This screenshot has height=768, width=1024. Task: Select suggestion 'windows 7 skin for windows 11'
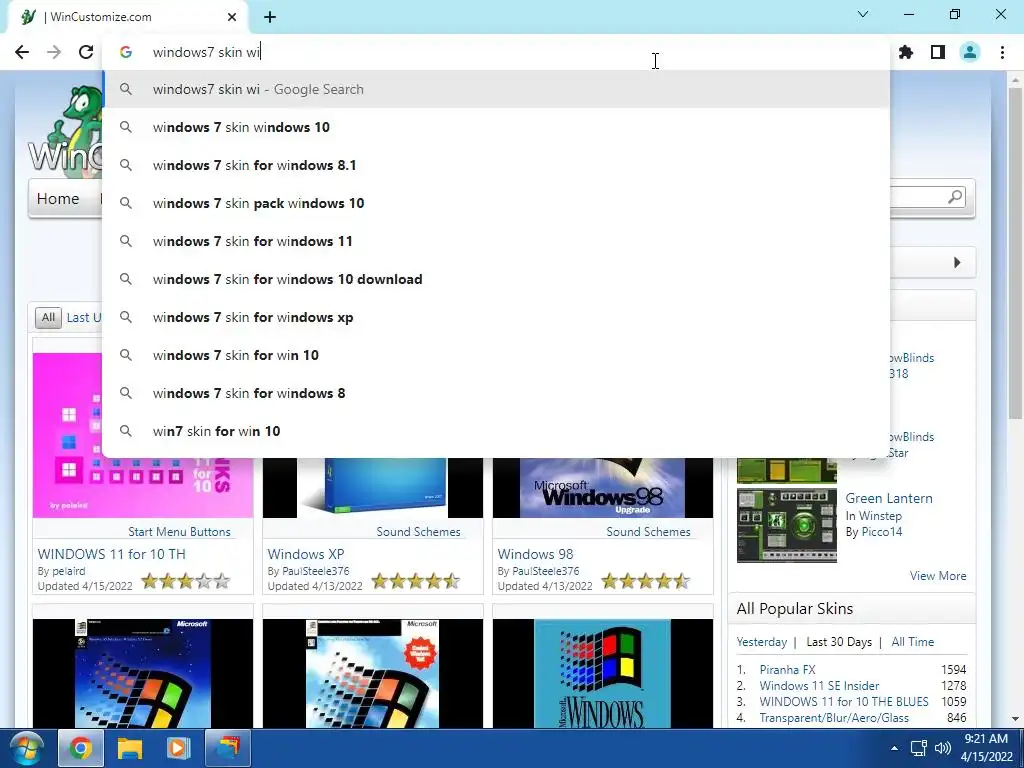[x=496, y=241]
